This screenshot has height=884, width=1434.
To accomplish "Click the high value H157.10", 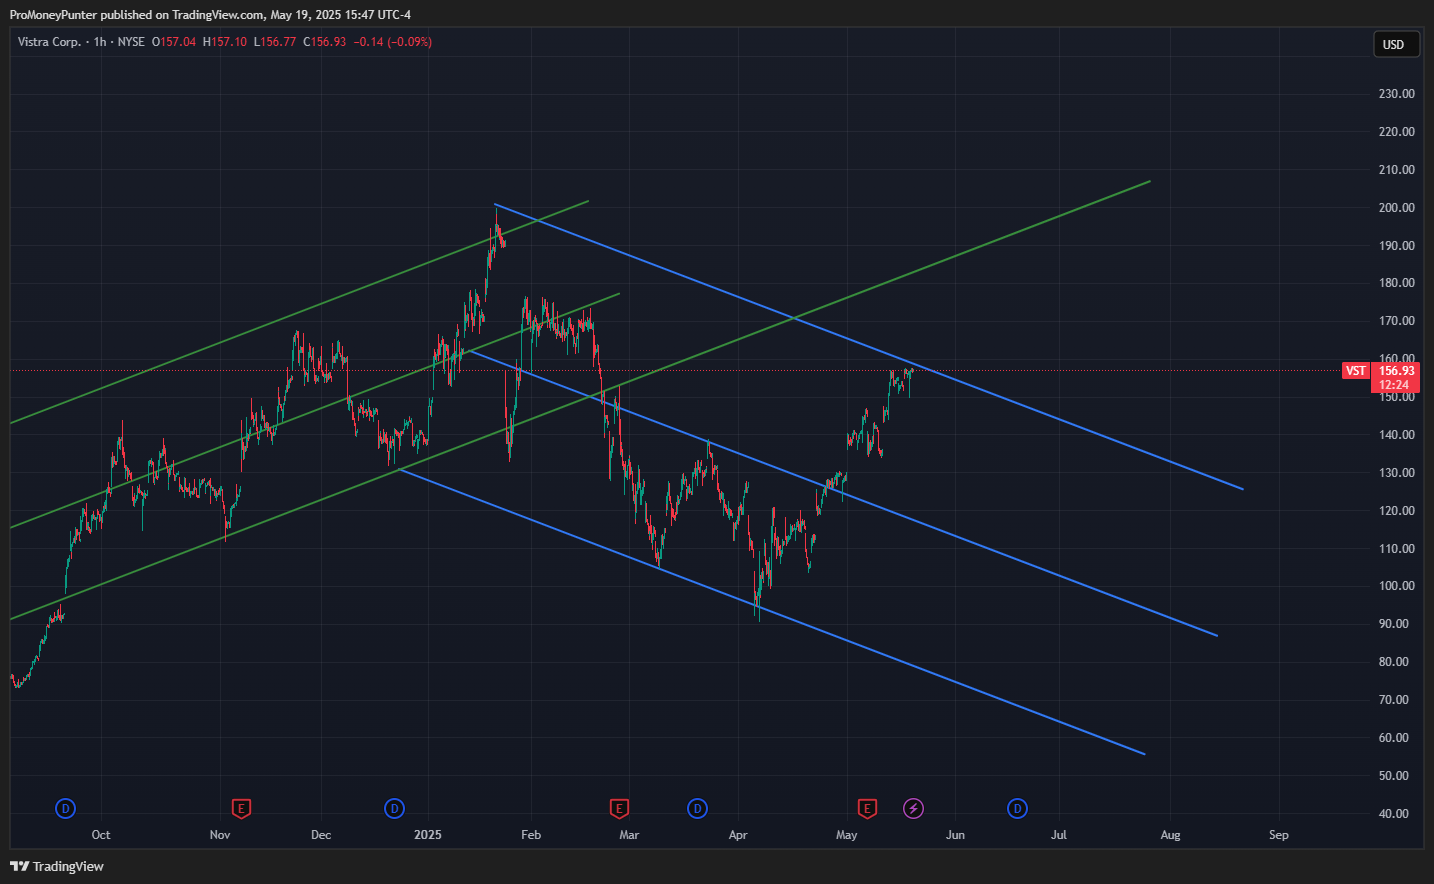I will point(225,42).
